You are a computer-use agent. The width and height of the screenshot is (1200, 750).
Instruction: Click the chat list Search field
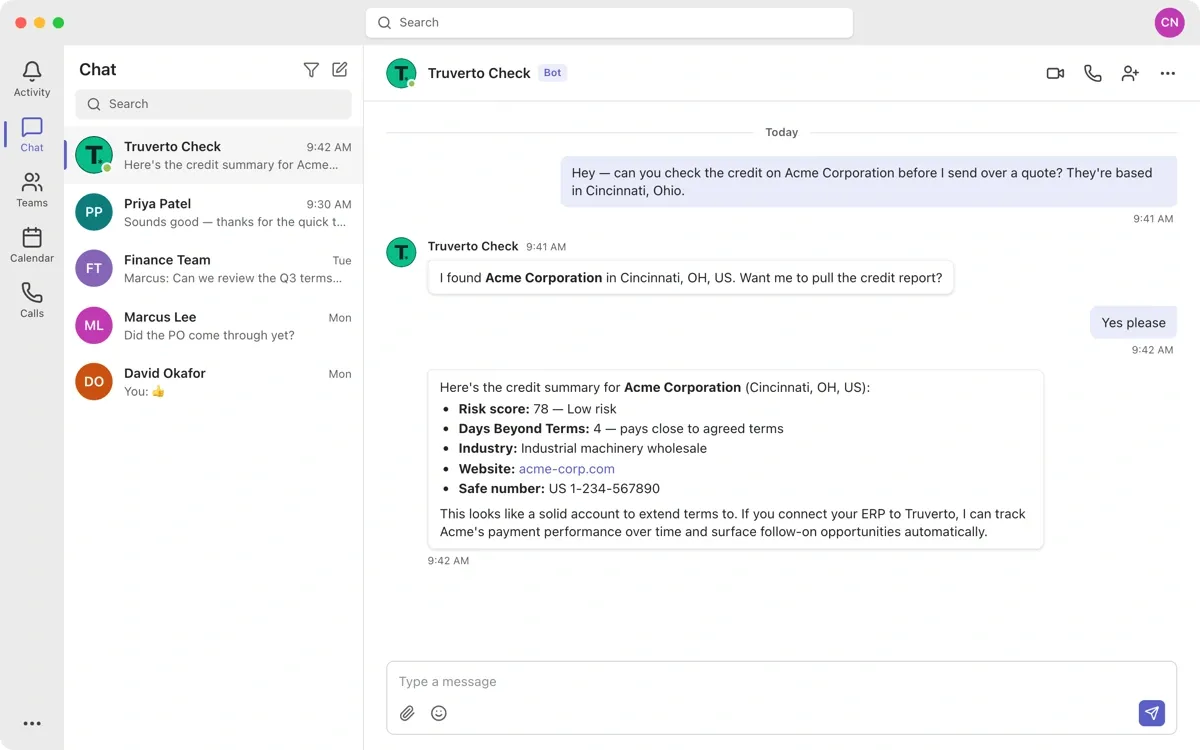point(214,104)
